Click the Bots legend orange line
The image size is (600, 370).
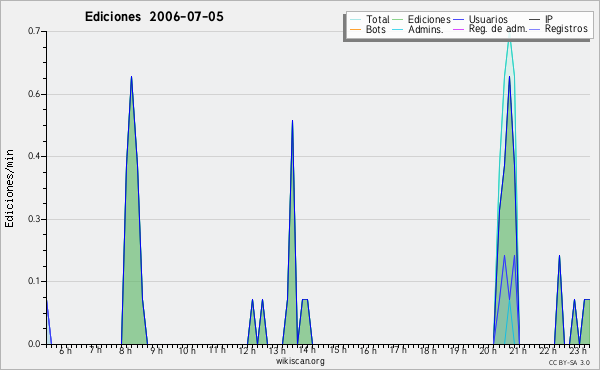point(355,29)
